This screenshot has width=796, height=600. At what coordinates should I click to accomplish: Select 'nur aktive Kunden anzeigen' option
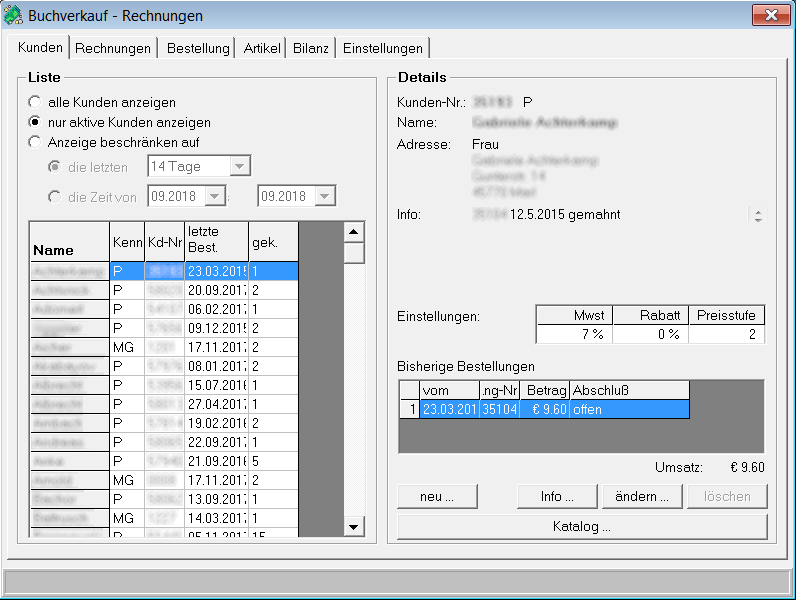click(35, 122)
